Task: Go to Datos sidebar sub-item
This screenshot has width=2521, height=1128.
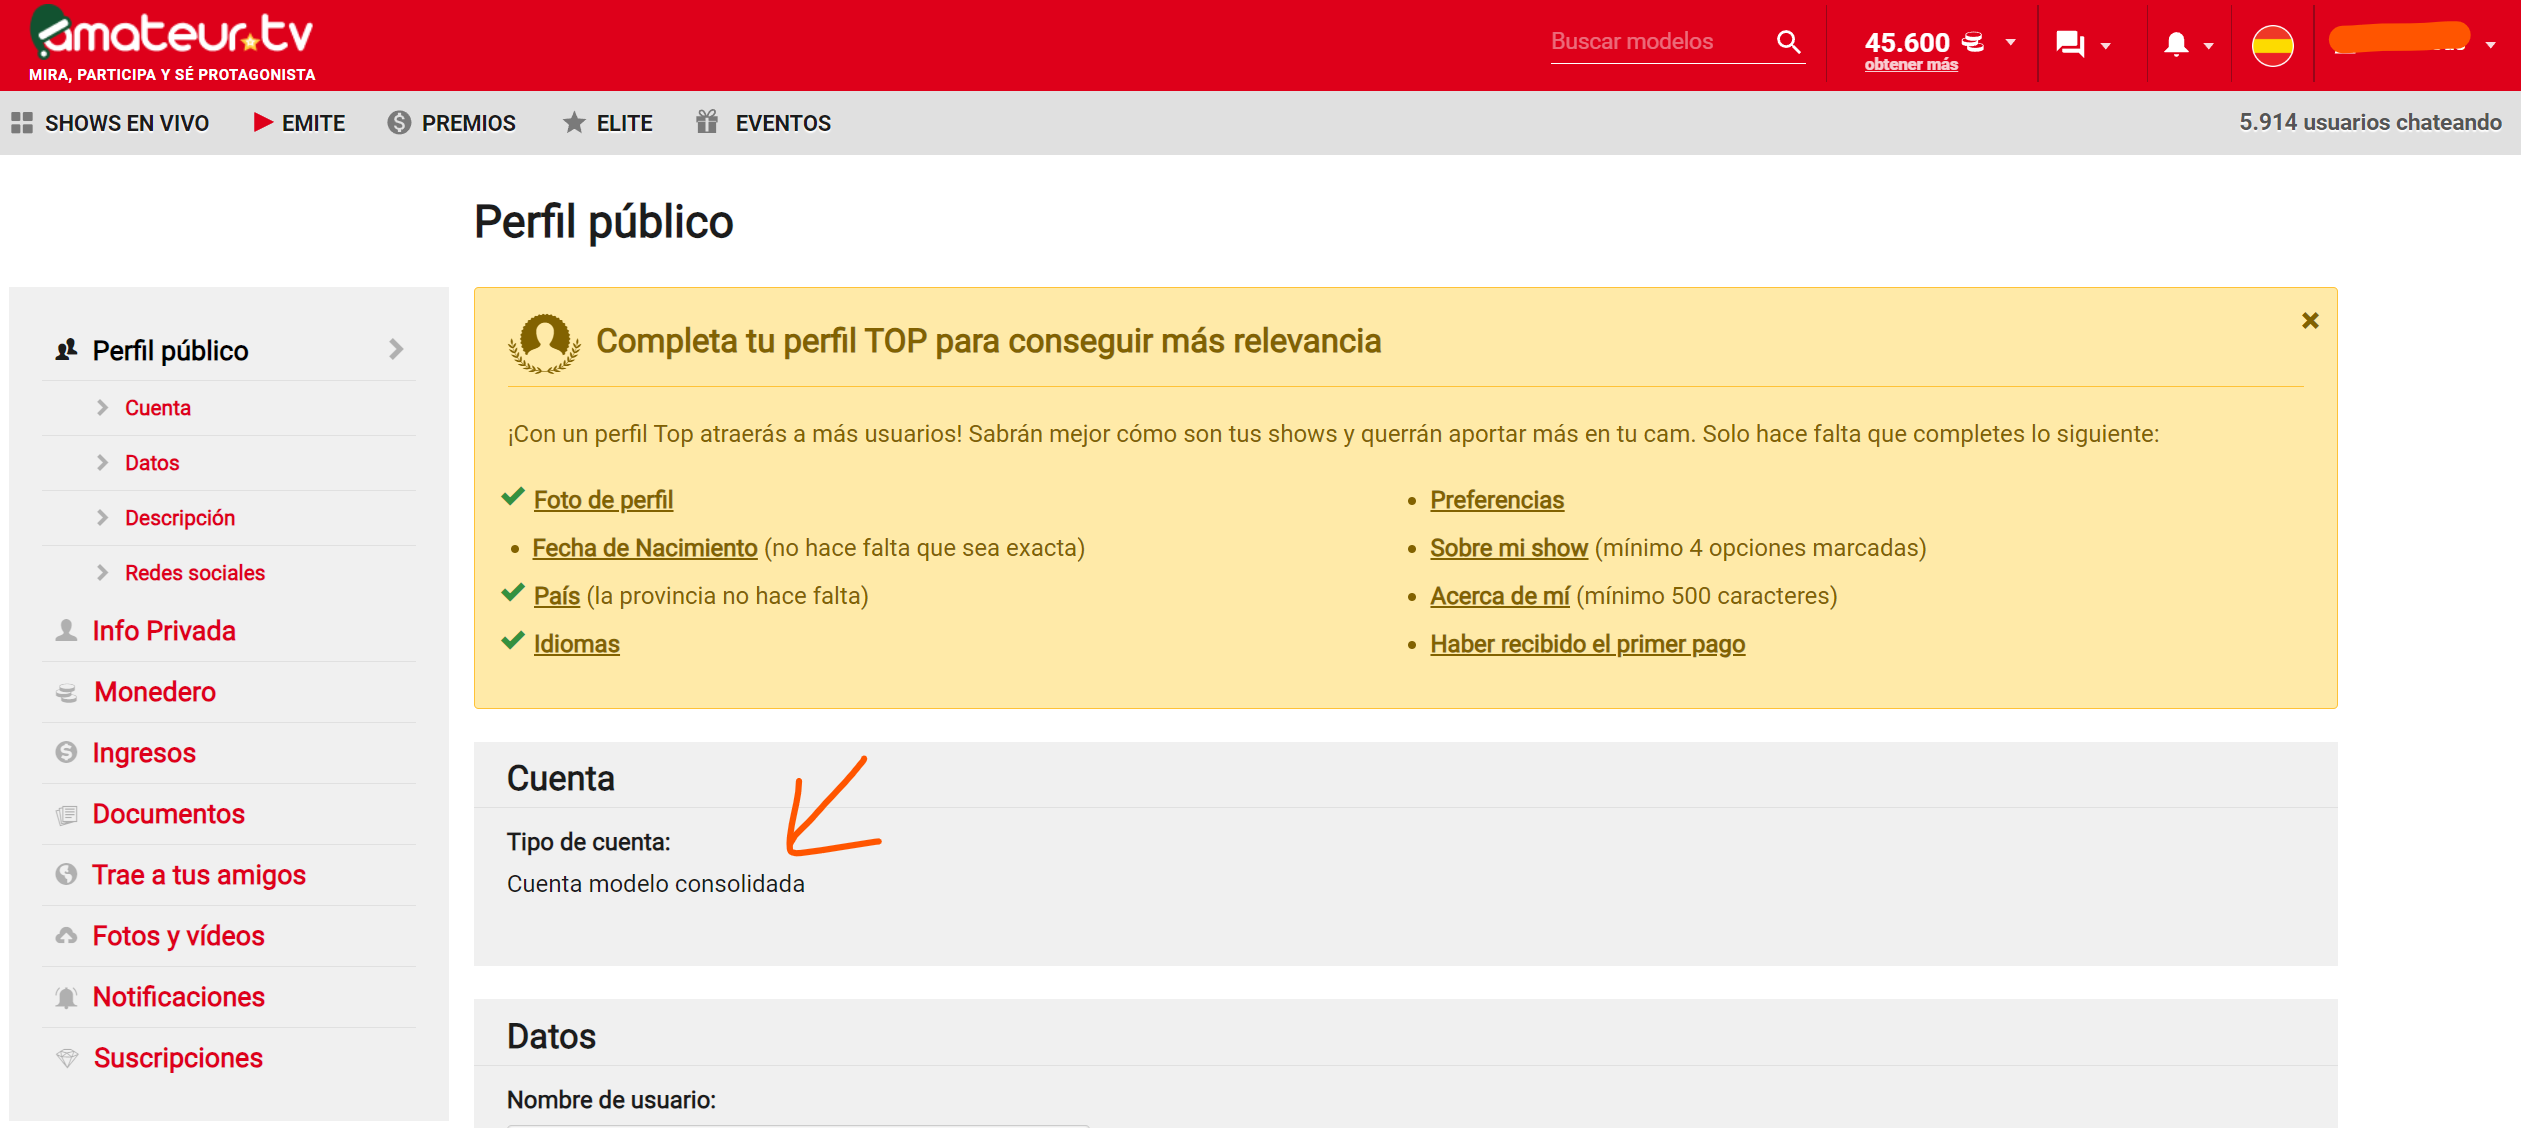Action: point(152,463)
